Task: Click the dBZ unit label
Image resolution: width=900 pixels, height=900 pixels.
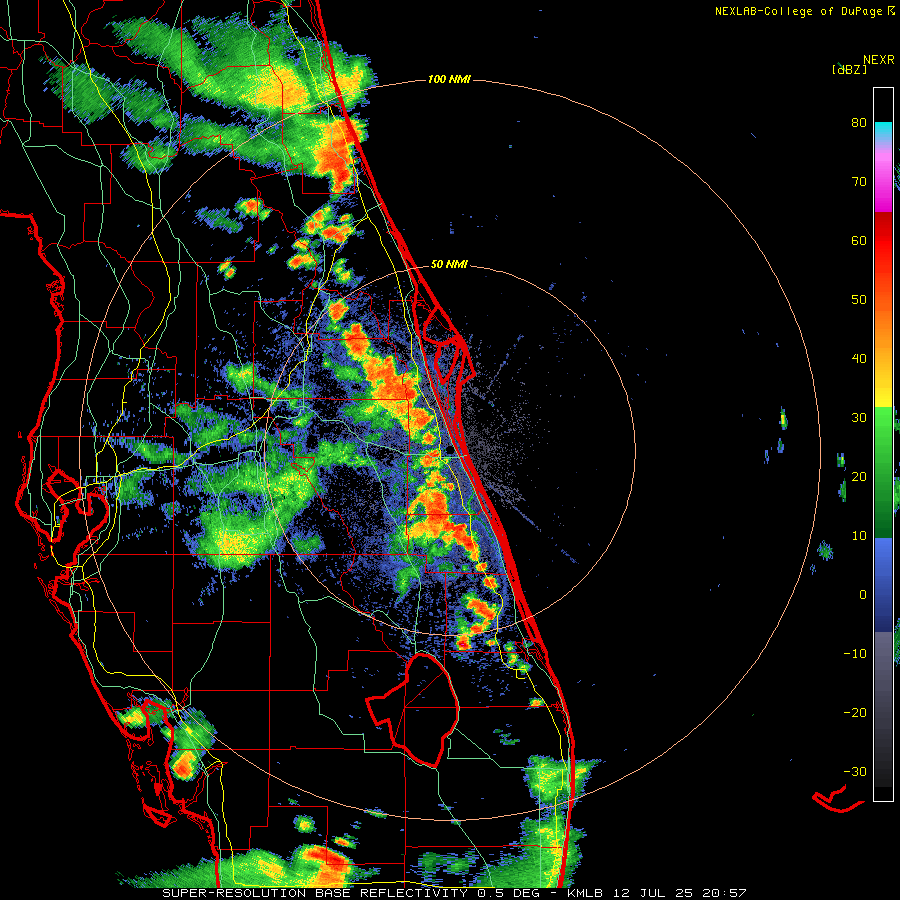Action: (849, 69)
